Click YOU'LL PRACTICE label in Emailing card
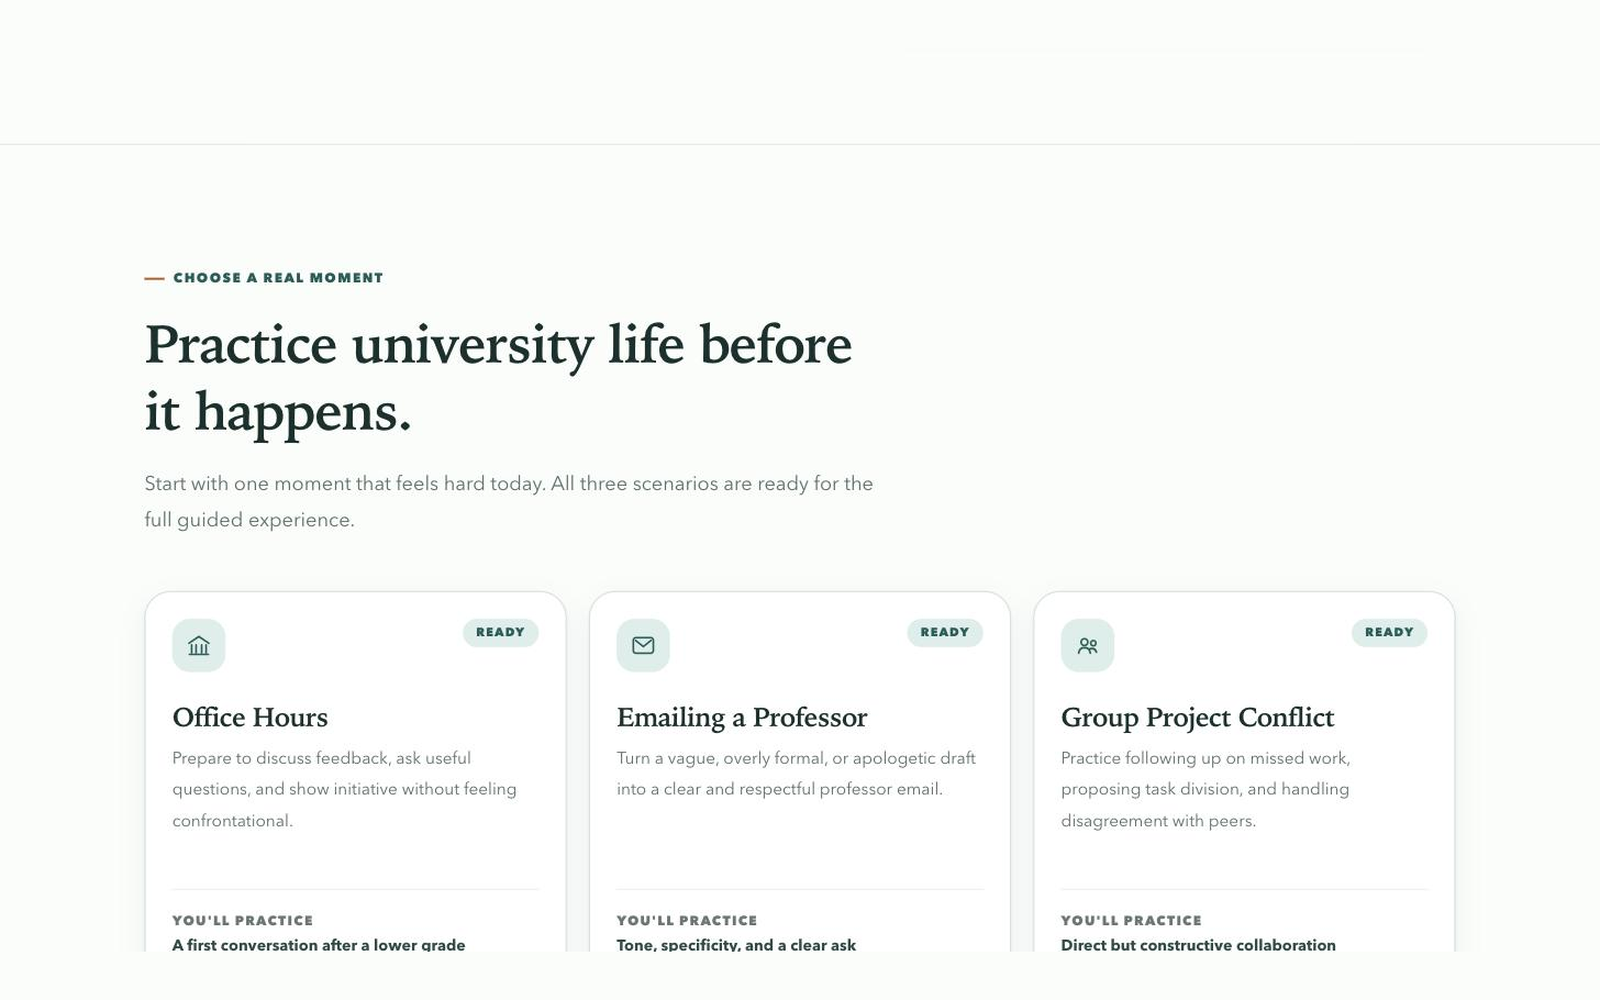This screenshot has height=1000, width=1600. 687,920
